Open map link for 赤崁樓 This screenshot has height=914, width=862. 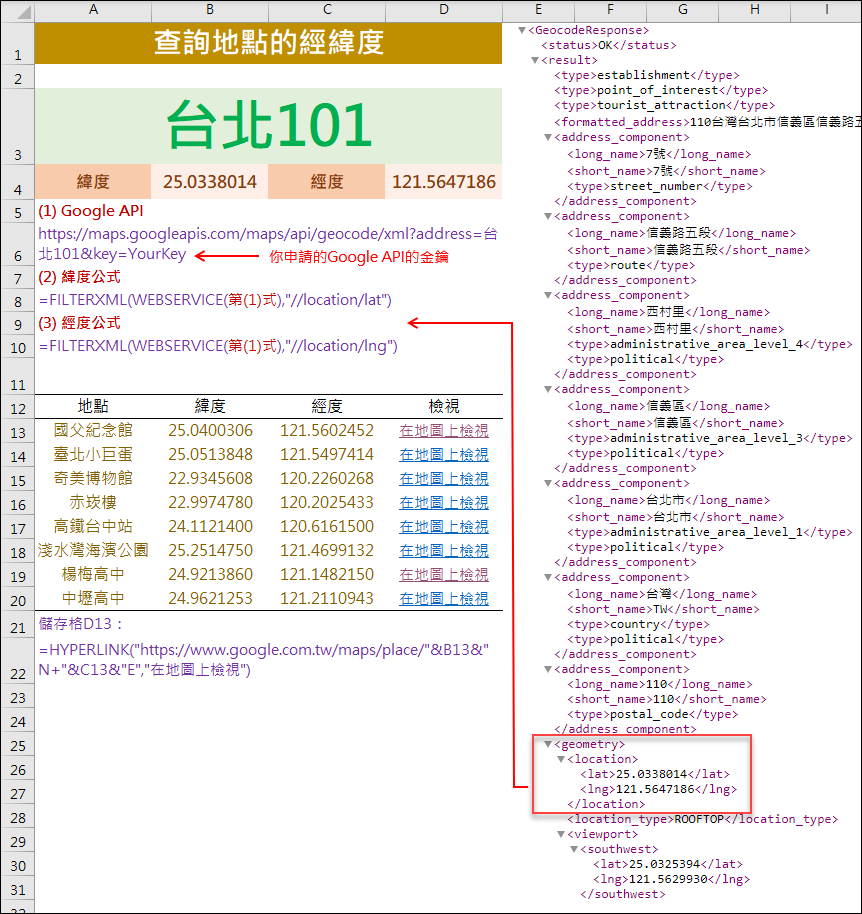(x=444, y=502)
